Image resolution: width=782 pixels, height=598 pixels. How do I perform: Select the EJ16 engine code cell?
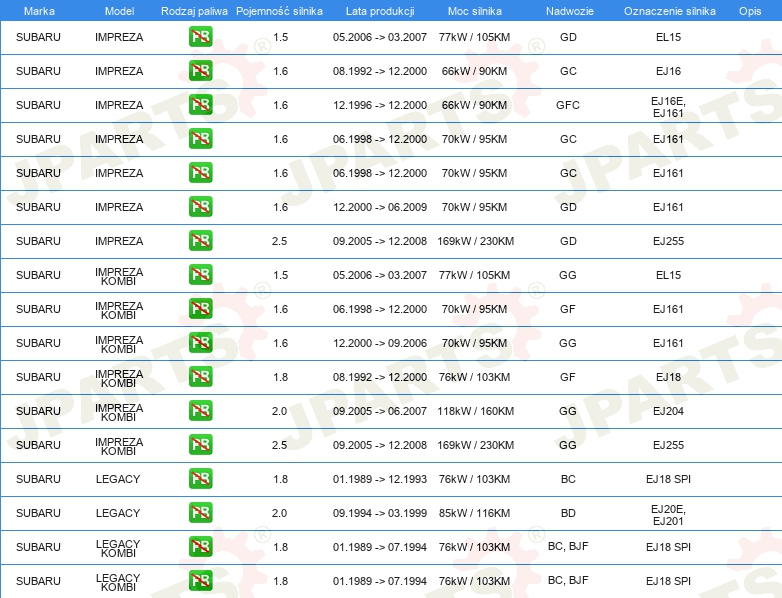668,71
